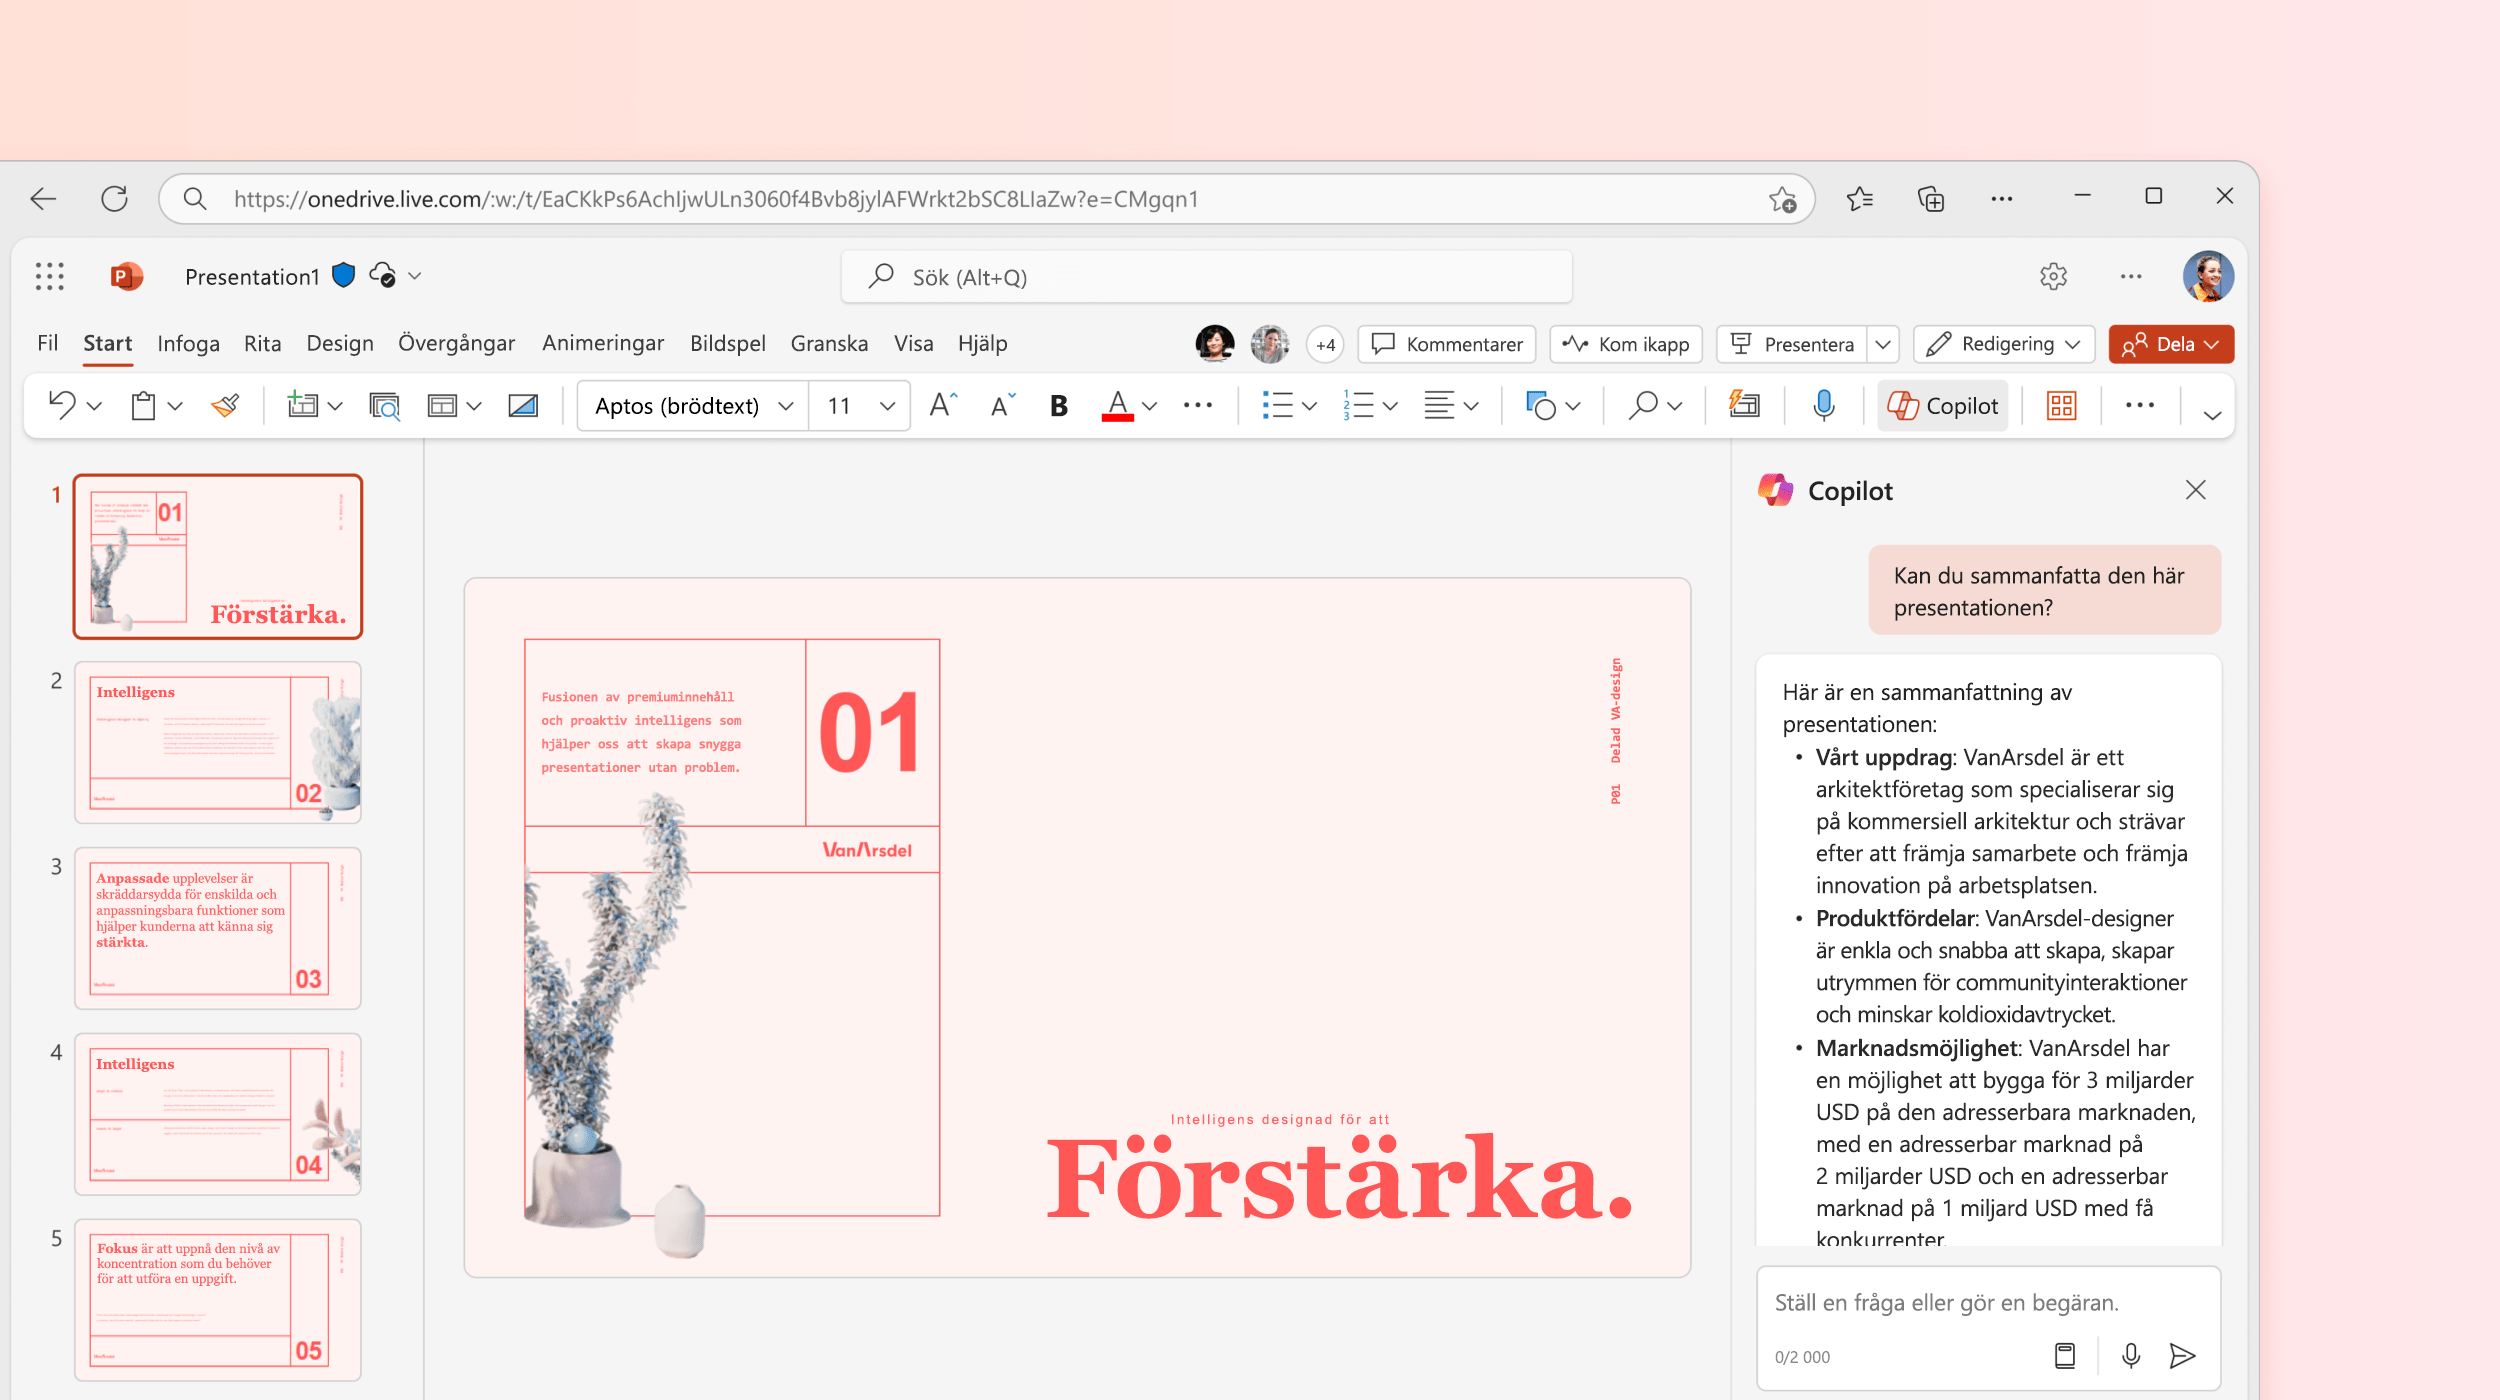Expand the ribbon with bottom chevron

(2212, 415)
